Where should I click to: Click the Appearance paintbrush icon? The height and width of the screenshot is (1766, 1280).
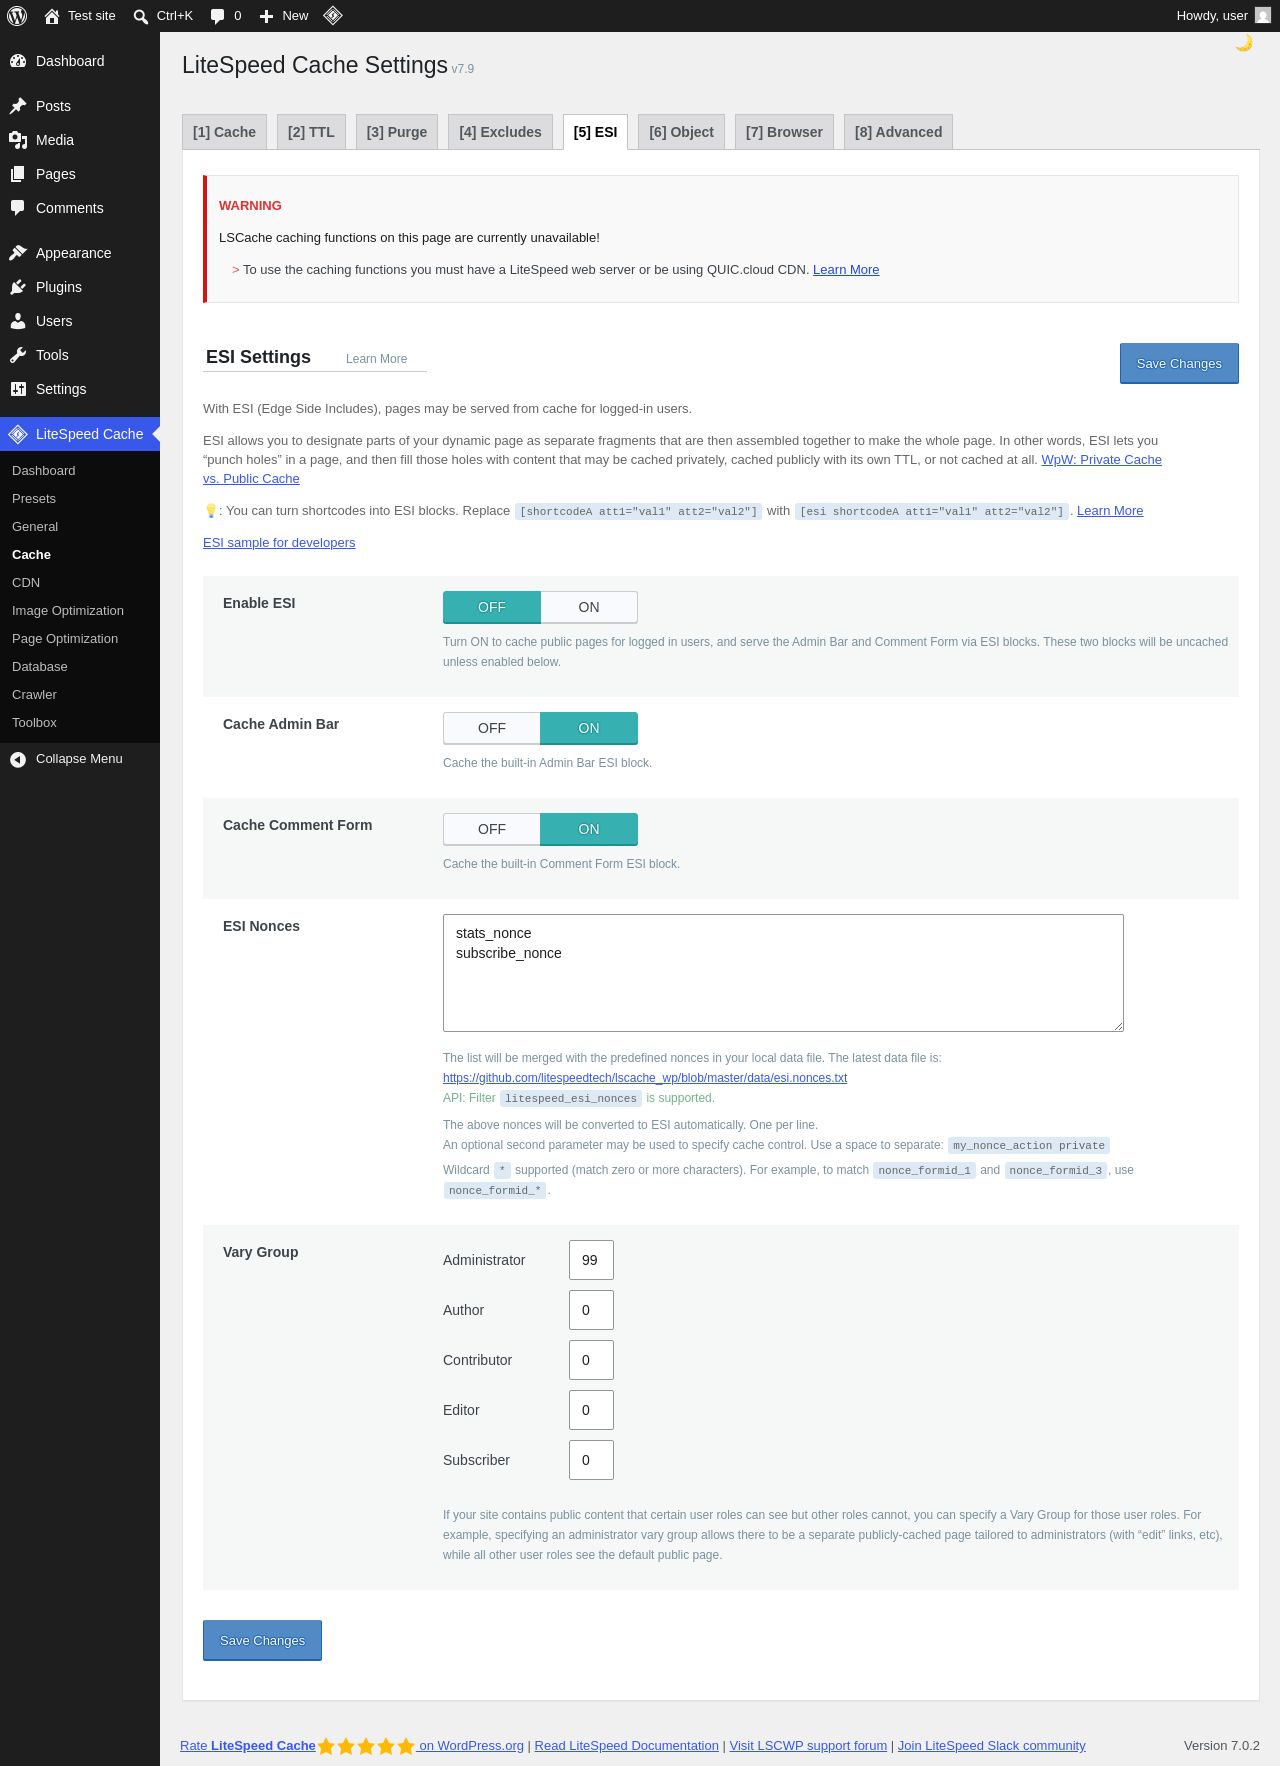point(18,253)
